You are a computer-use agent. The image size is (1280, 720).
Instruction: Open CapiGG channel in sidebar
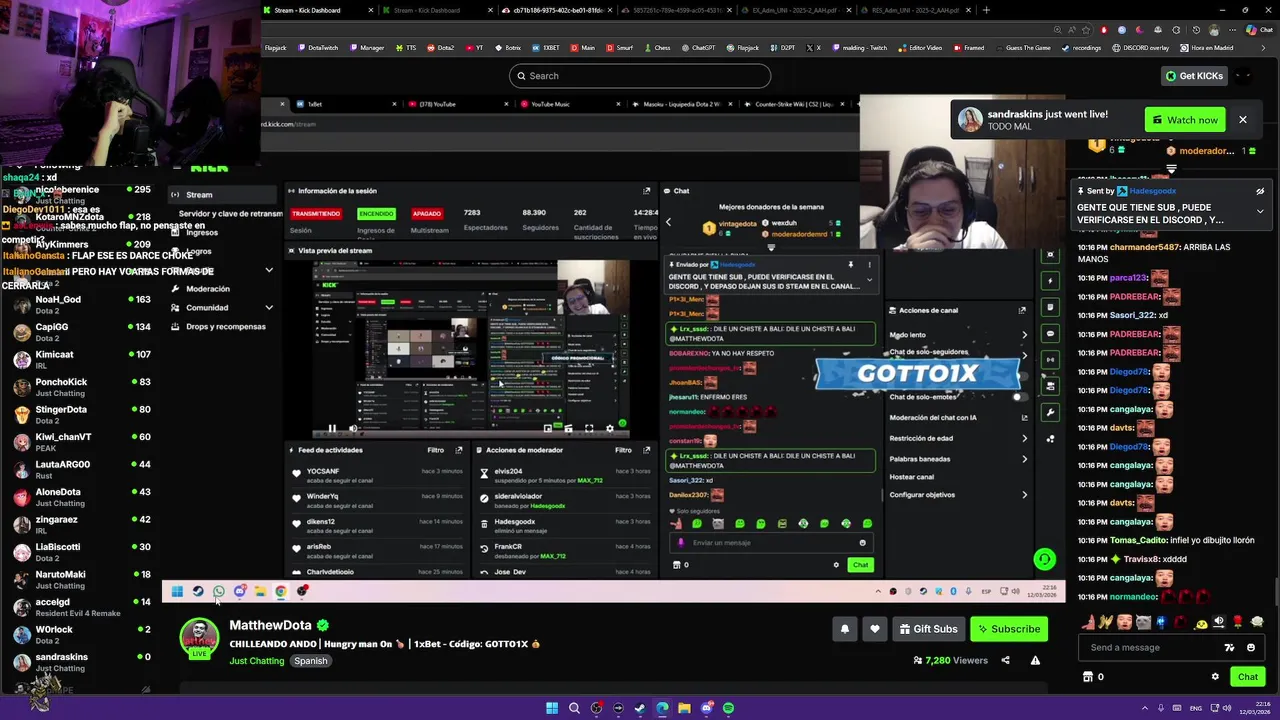(x=82, y=332)
